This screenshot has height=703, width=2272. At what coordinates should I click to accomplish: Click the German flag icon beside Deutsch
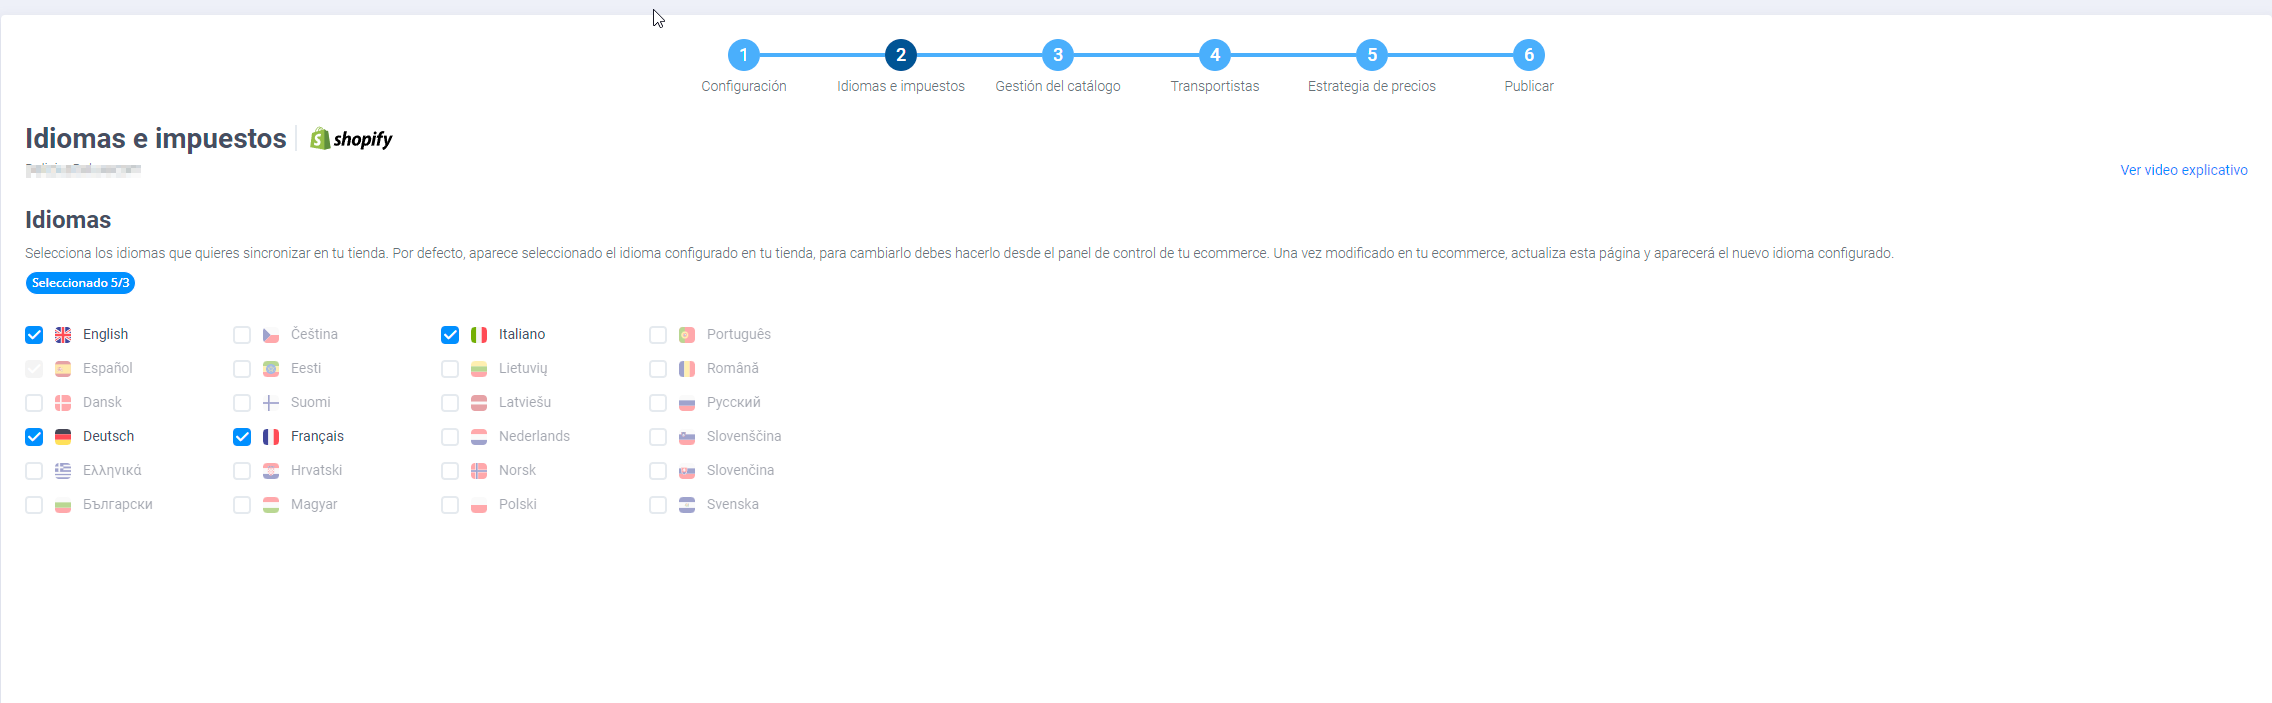(x=63, y=437)
